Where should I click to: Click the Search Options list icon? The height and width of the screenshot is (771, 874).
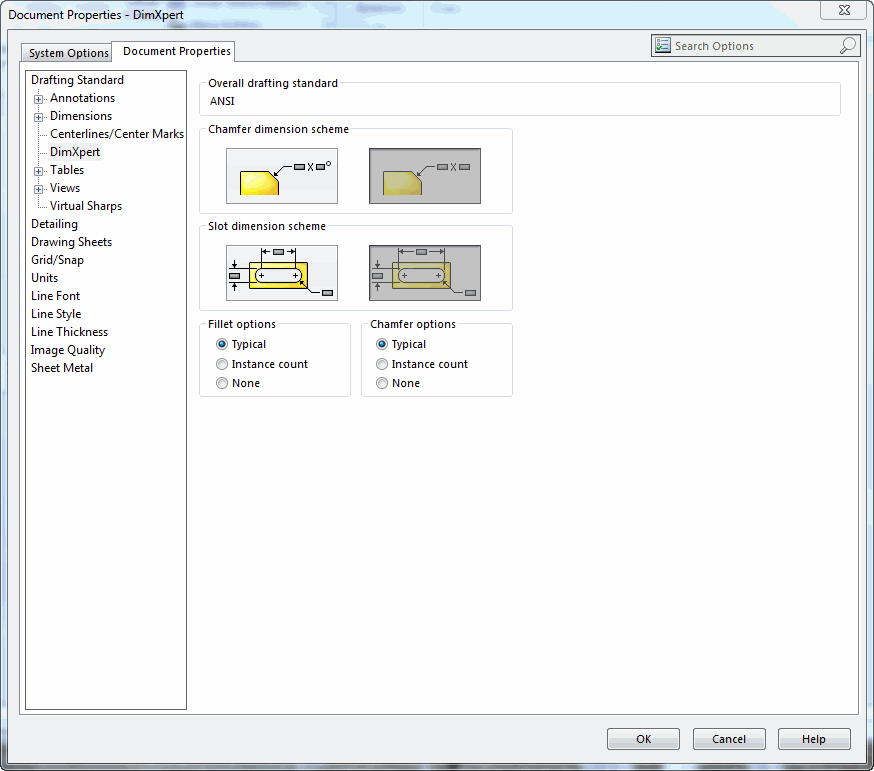662,45
